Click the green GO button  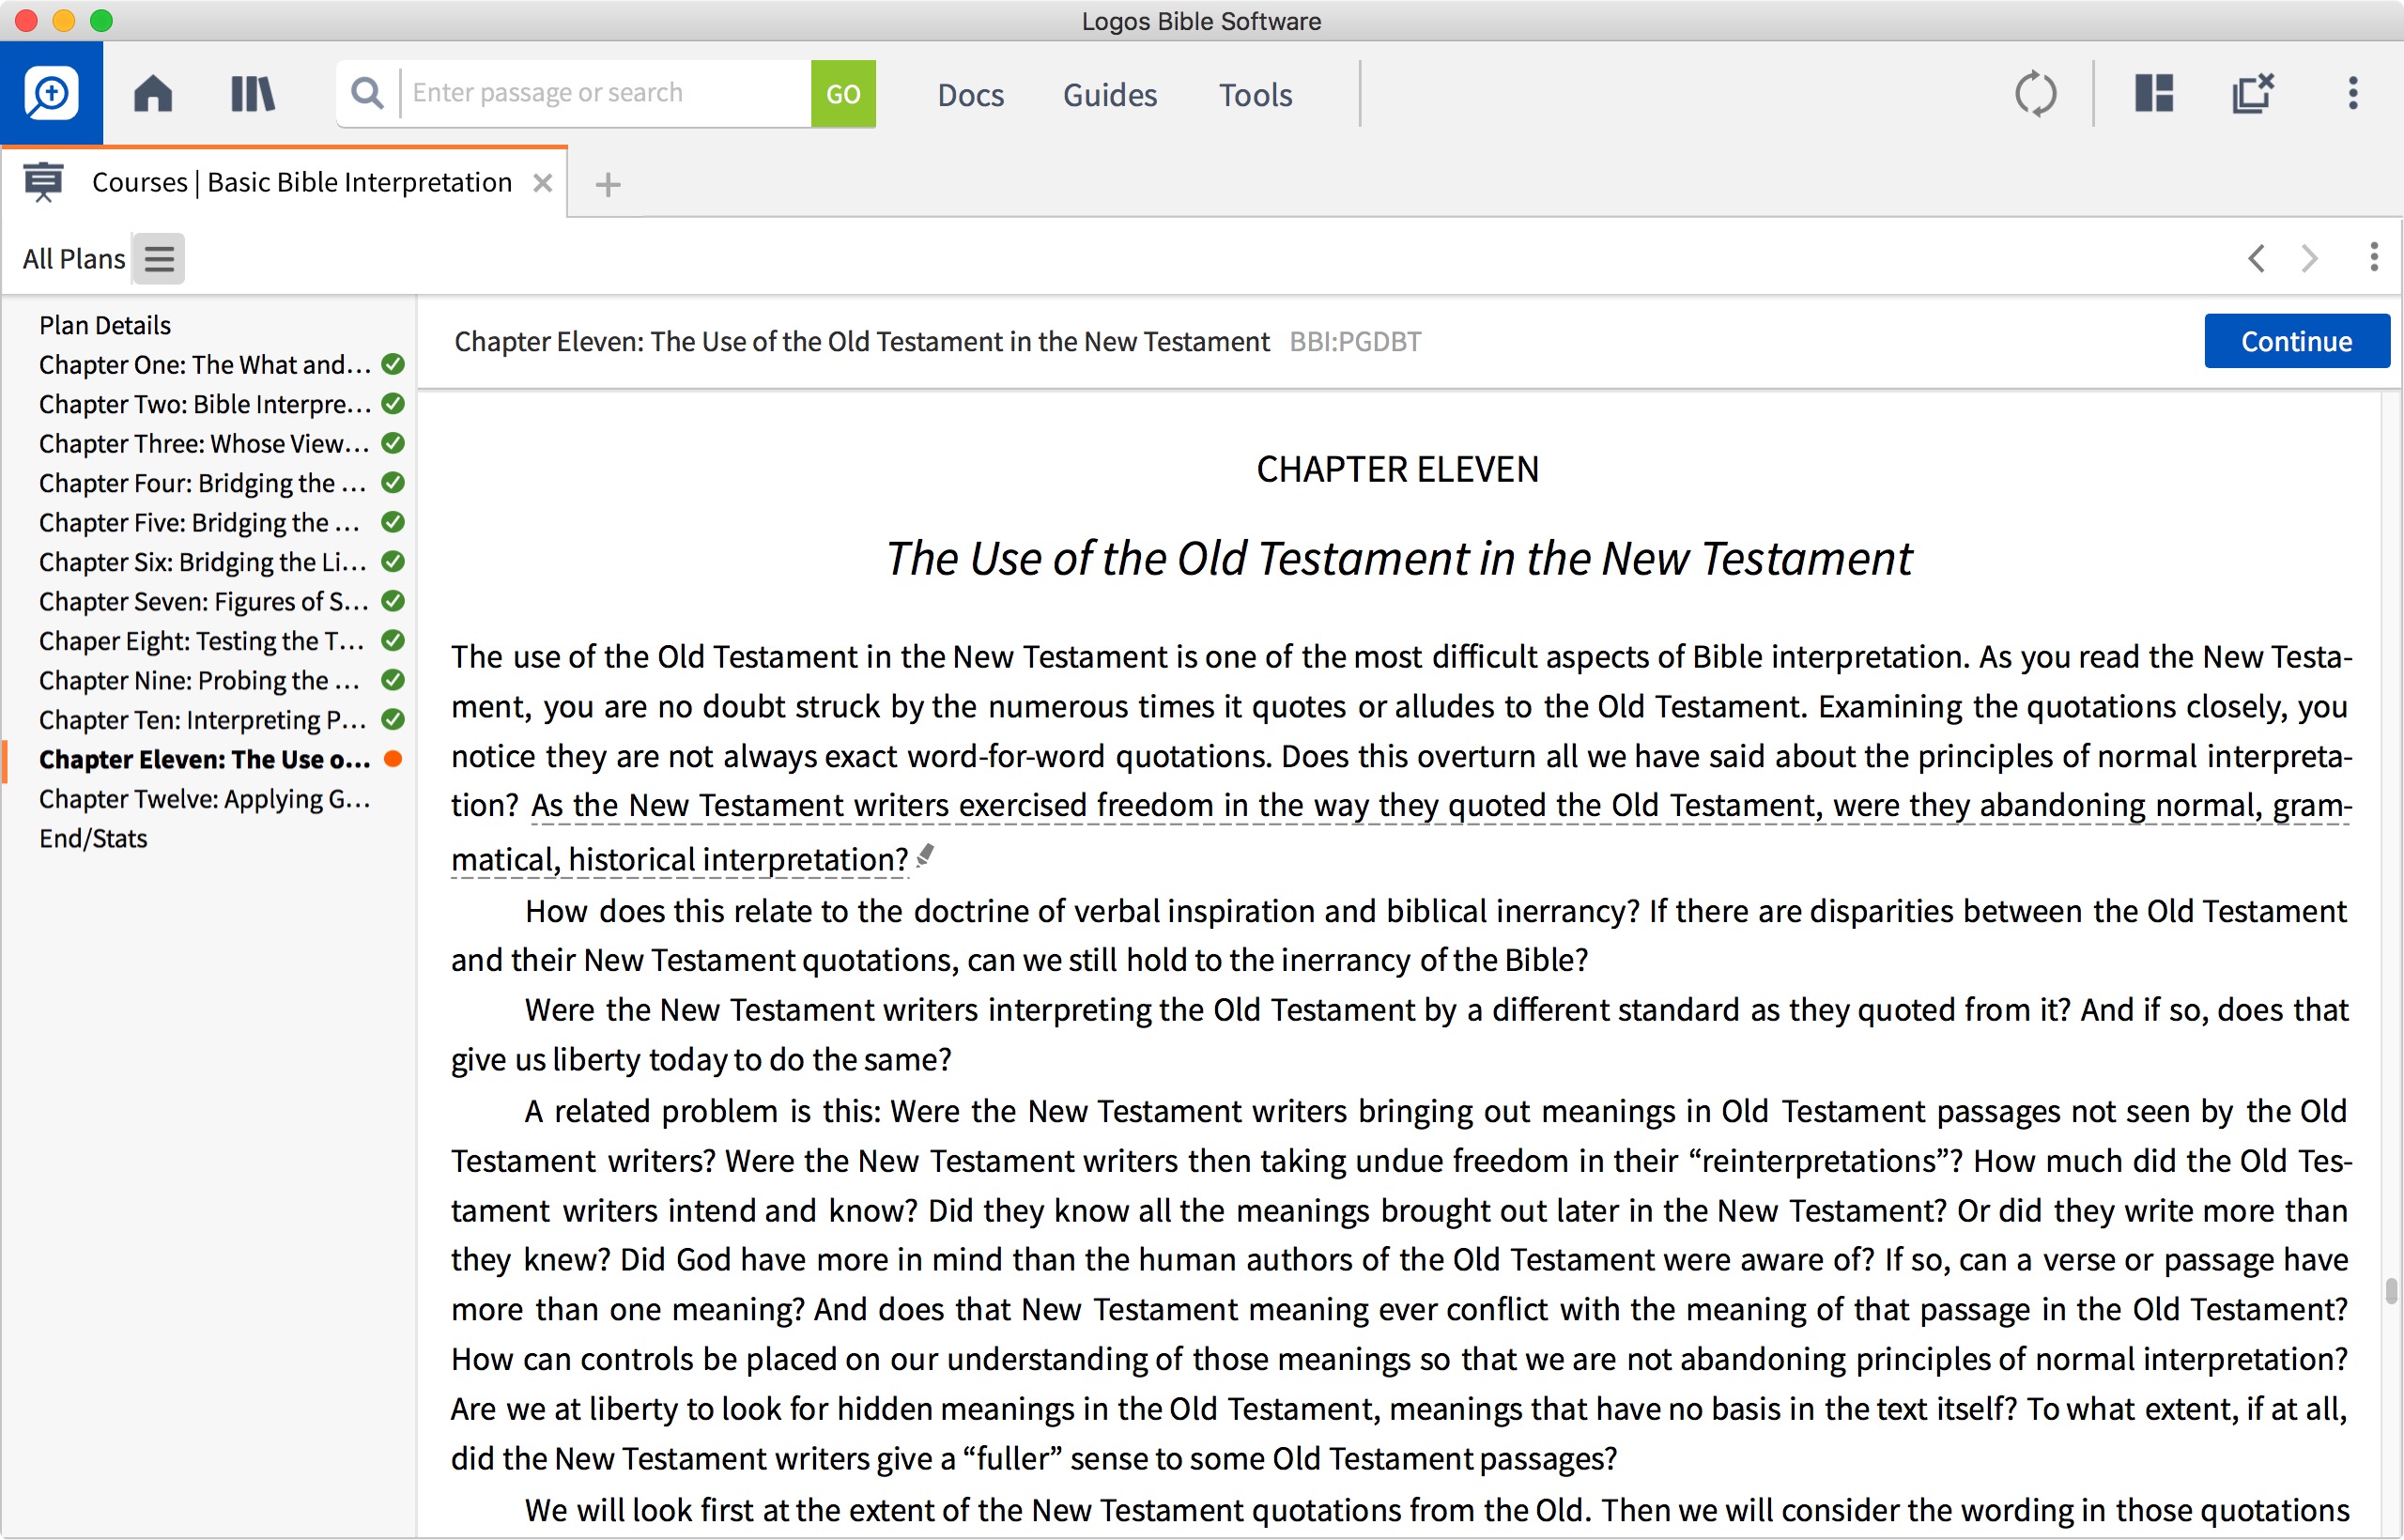(843, 93)
